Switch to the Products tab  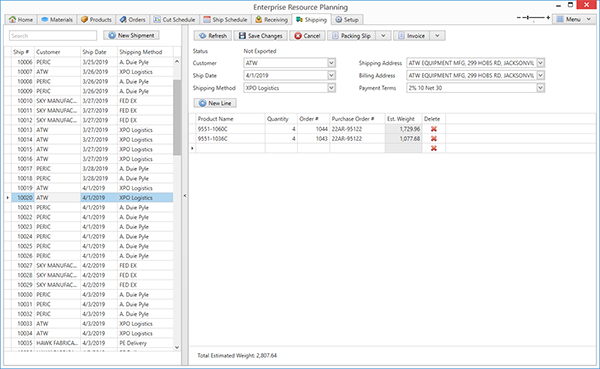pos(96,20)
